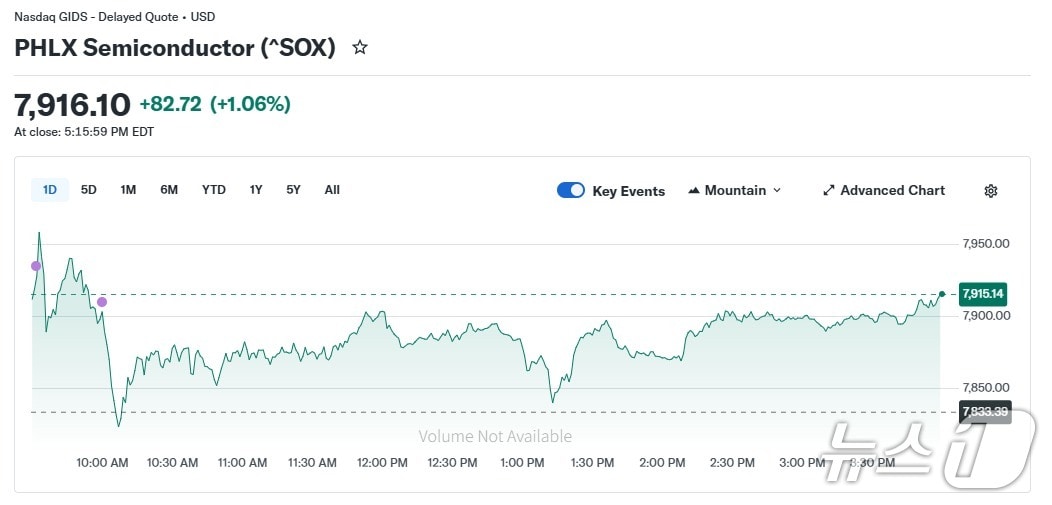Viewport: 1052px width, 505px height.
Task: Click the green dot at chart's end
Action: coord(941,294)
